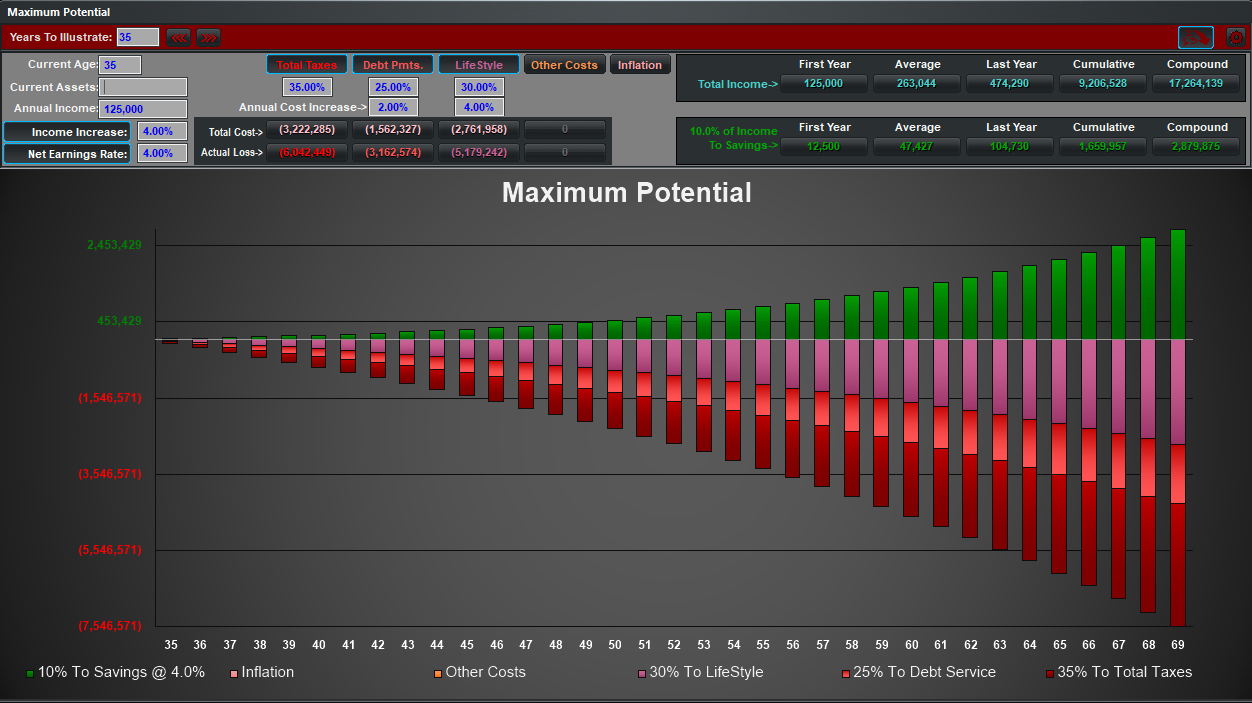Click Savings First Year 12,500

click(x=824, y=146)
